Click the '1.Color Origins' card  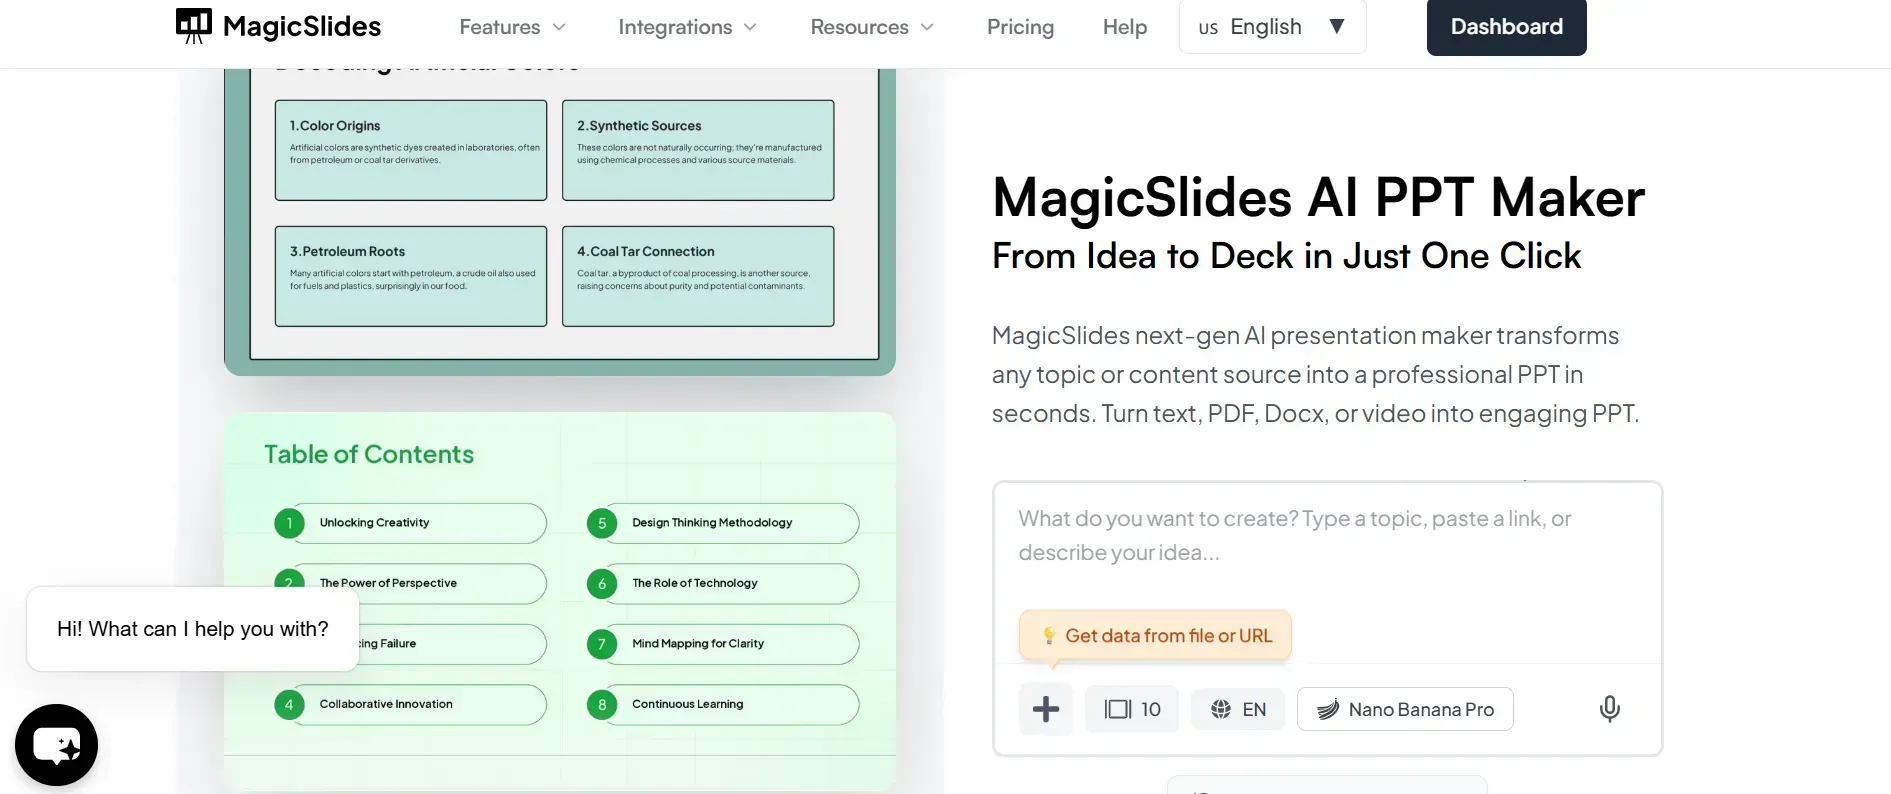(x=411, y=150)
